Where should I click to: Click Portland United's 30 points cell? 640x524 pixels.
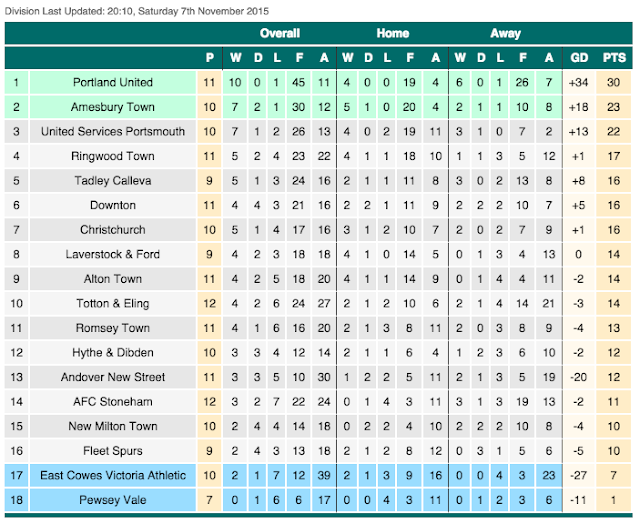point(613,82)
